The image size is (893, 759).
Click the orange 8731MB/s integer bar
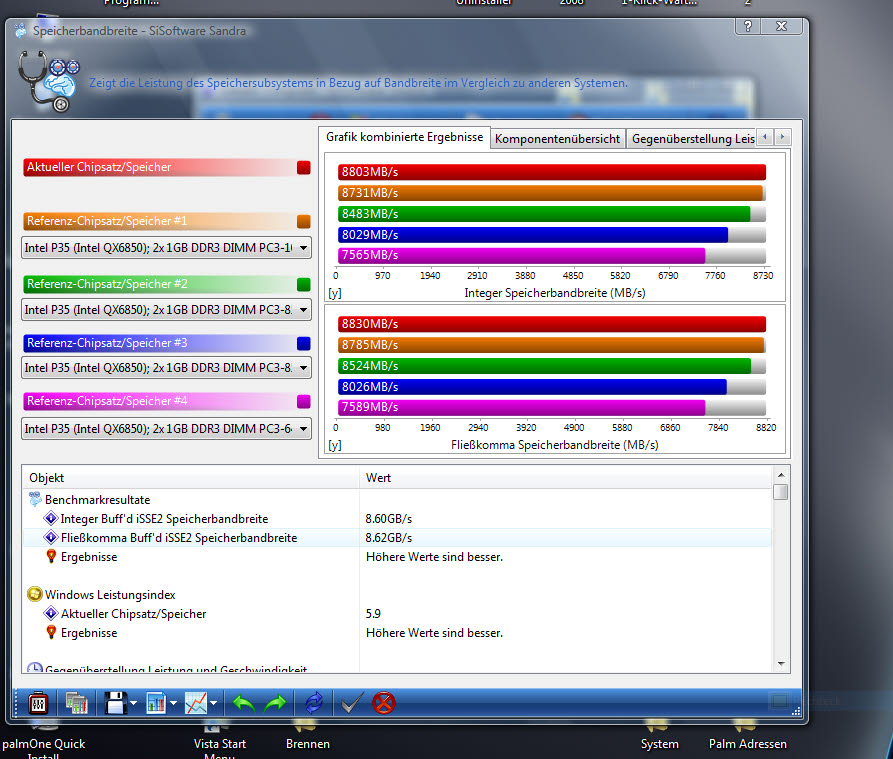click(550, 193)
